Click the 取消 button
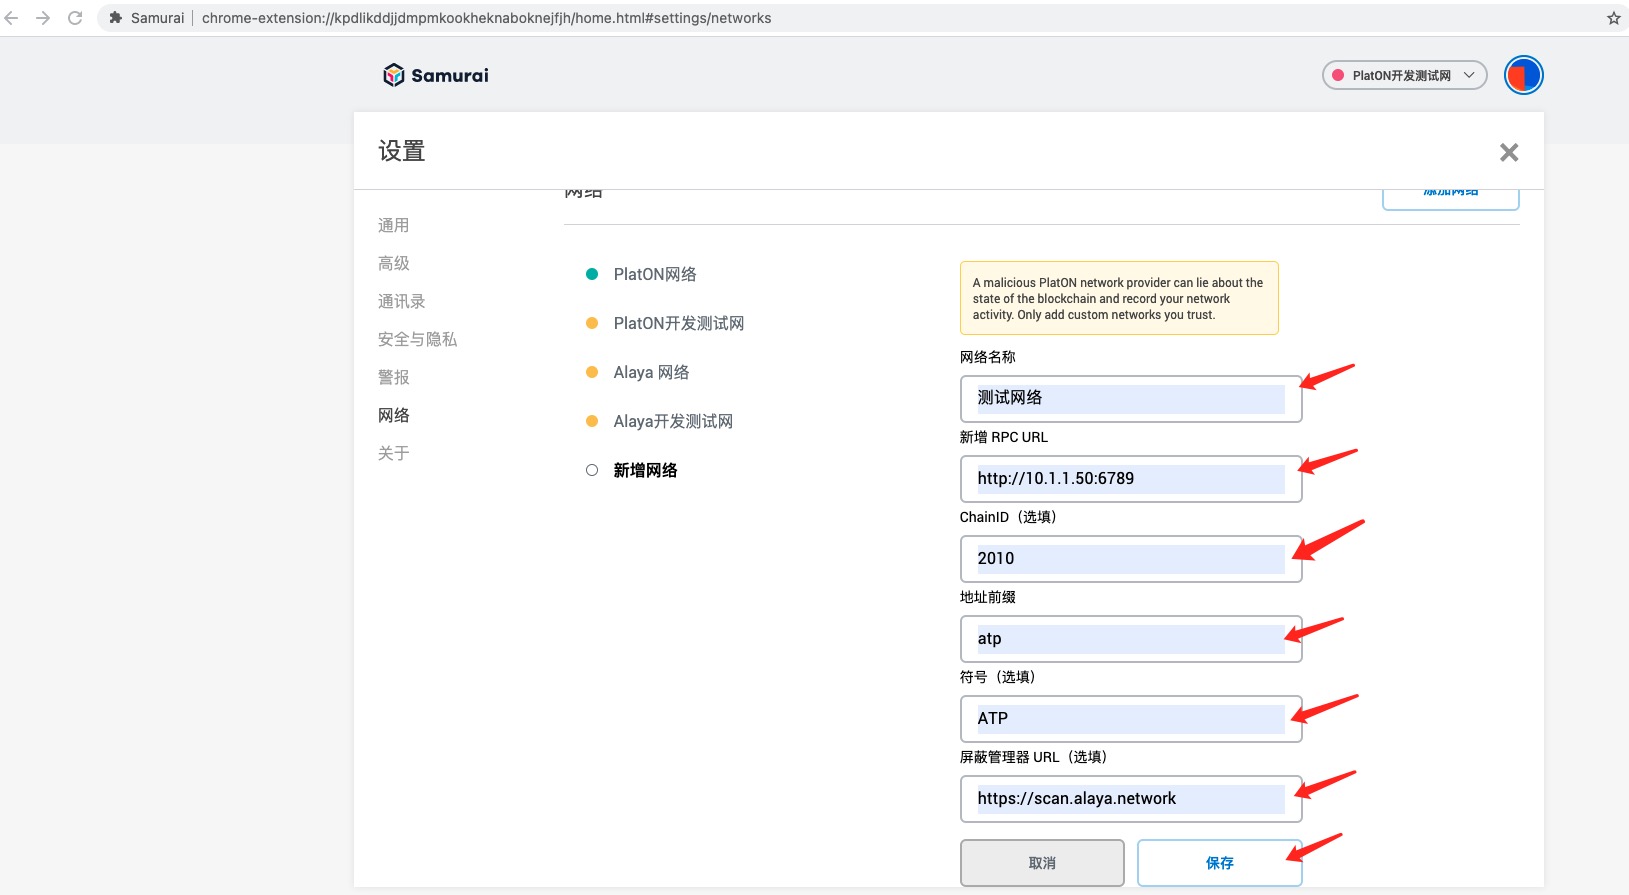Image resolution: width=1629 pixels, height=895 pixels. coord(1042,862)
